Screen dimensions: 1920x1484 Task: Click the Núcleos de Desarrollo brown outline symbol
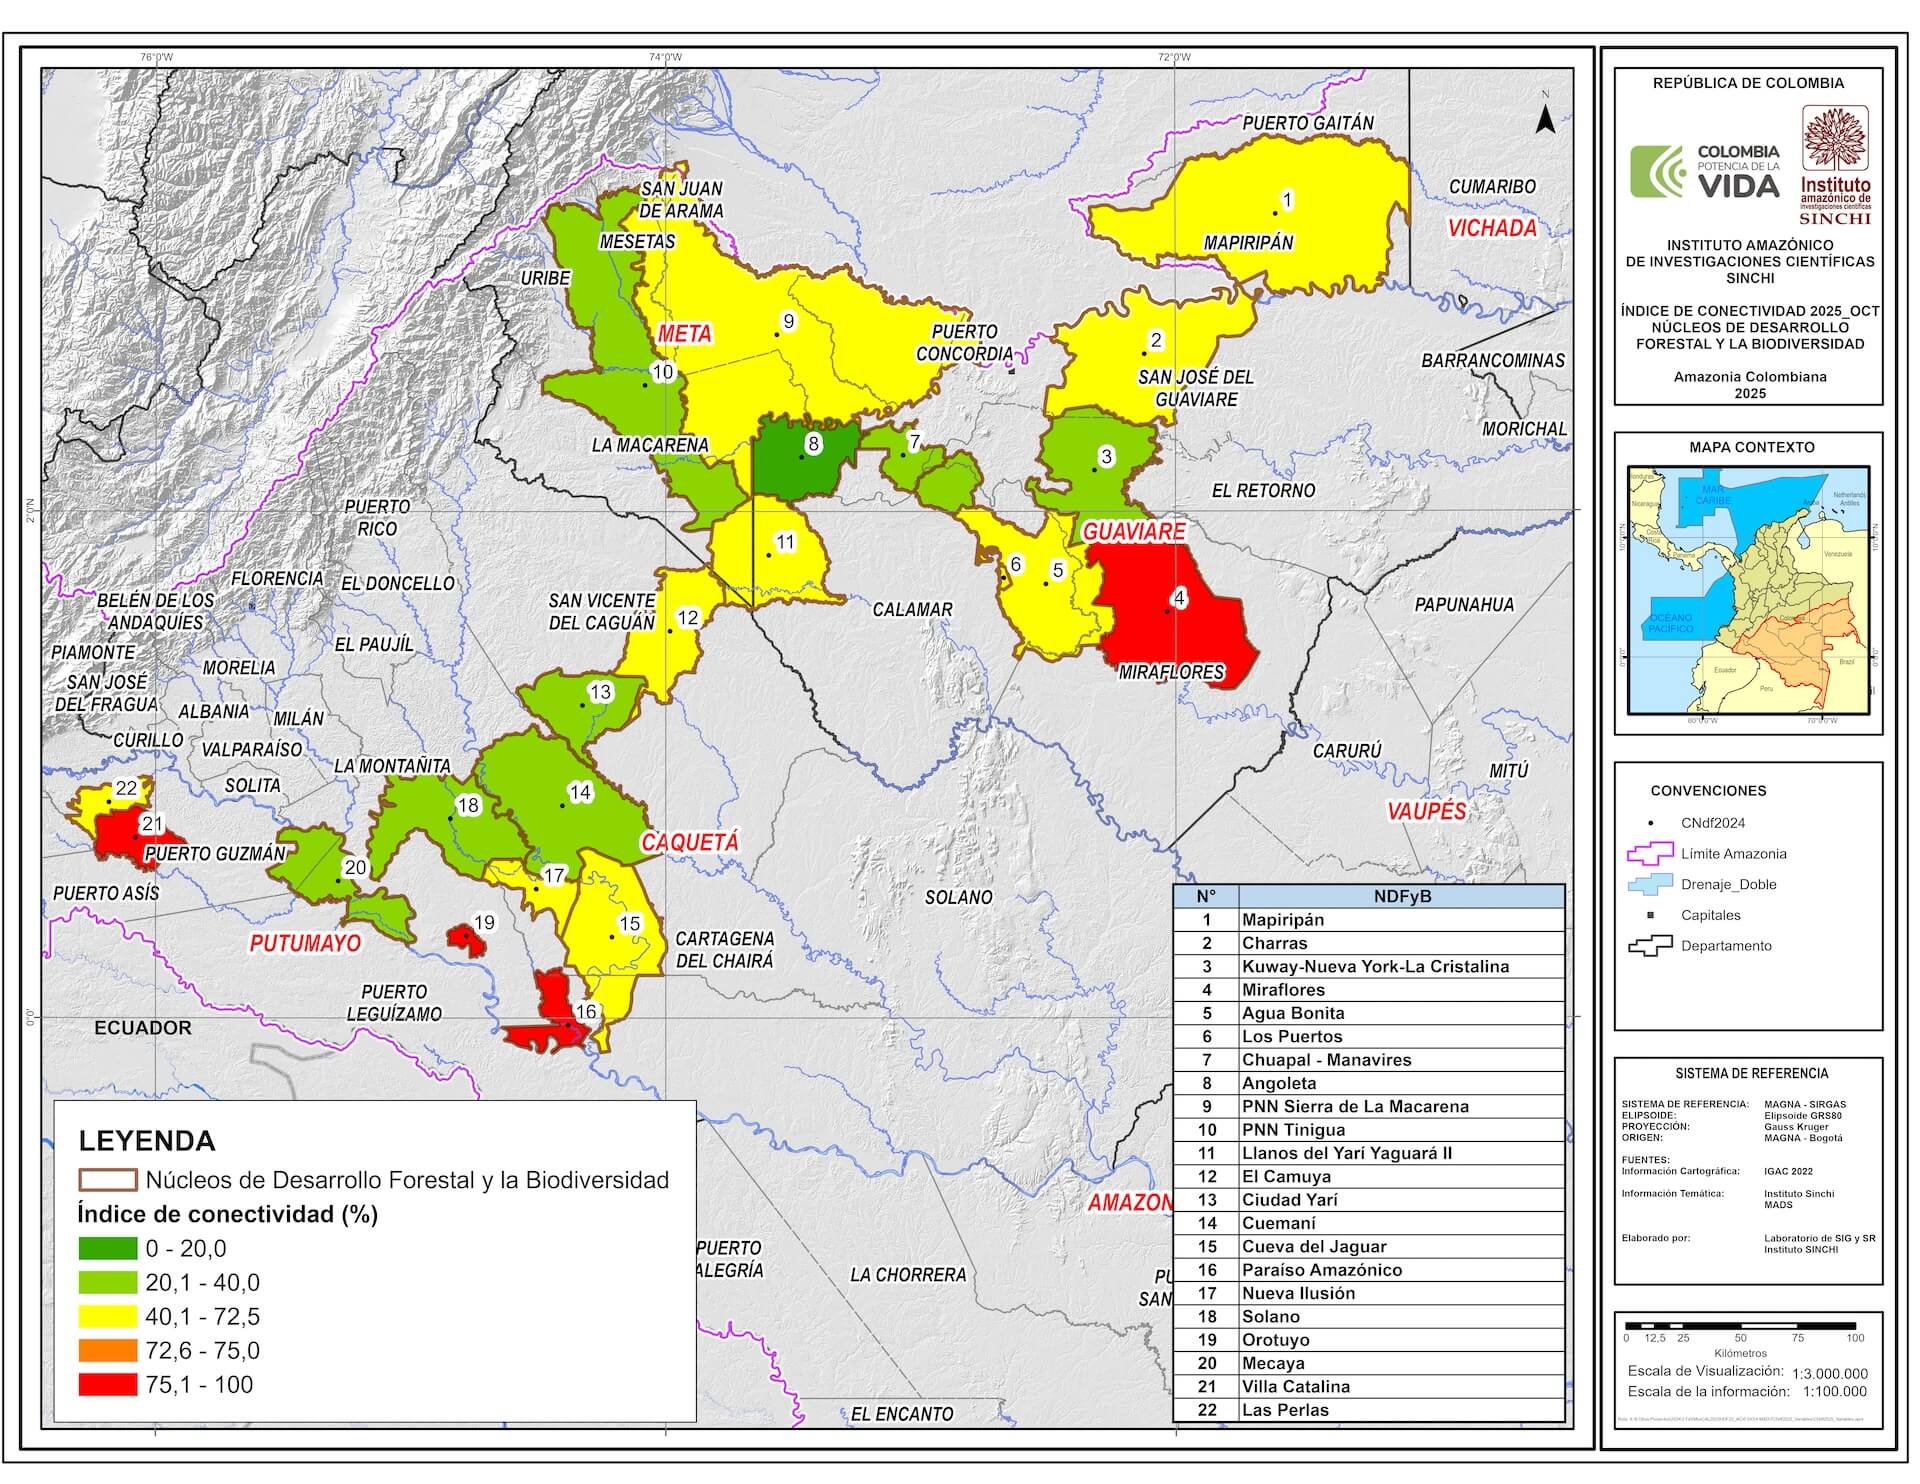tap(107, 1180)
